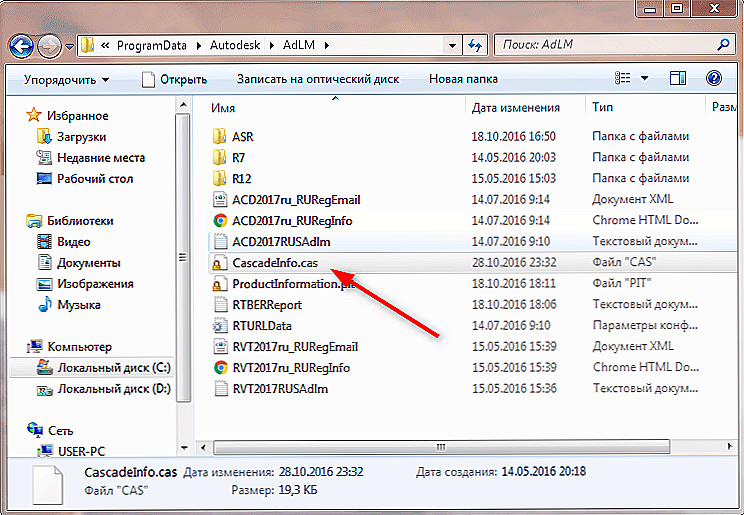The image size is (744, 515).
Task: Click the navigation pane scroll up arrow
Action: 183,104
